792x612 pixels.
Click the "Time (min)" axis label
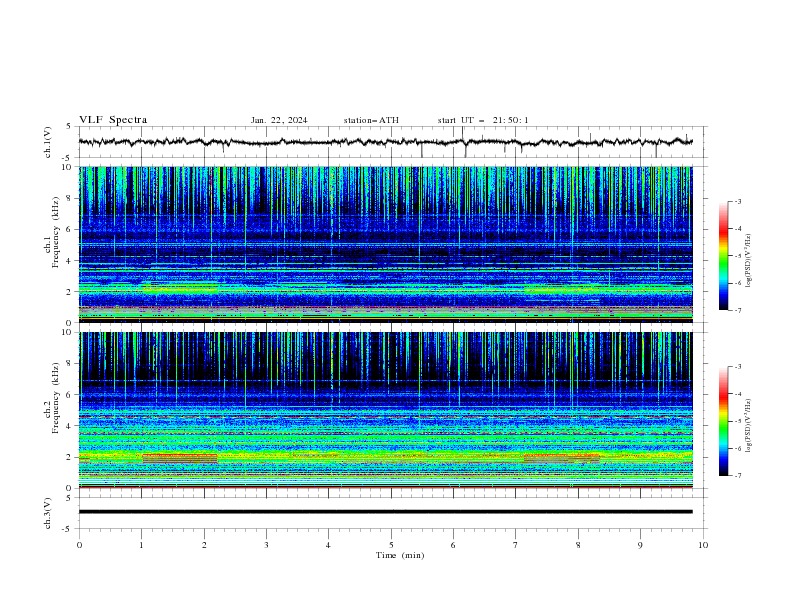click(400, 555)
